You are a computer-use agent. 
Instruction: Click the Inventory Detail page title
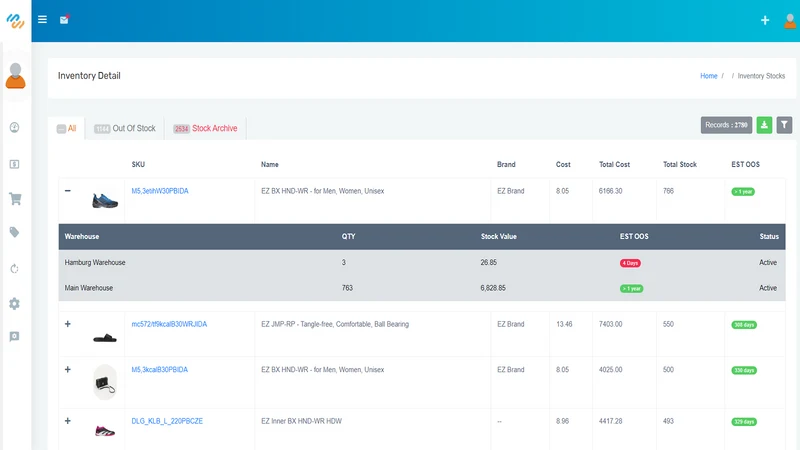point(89,76)
